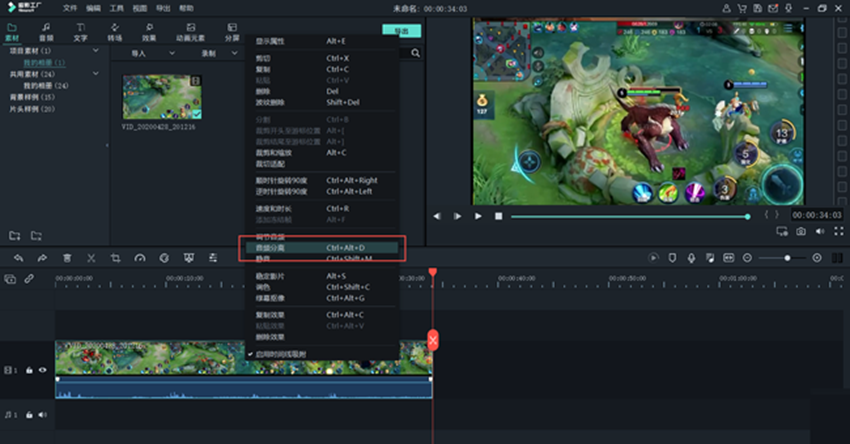
Task: Click the color palette icon
Action: (164, 258)
